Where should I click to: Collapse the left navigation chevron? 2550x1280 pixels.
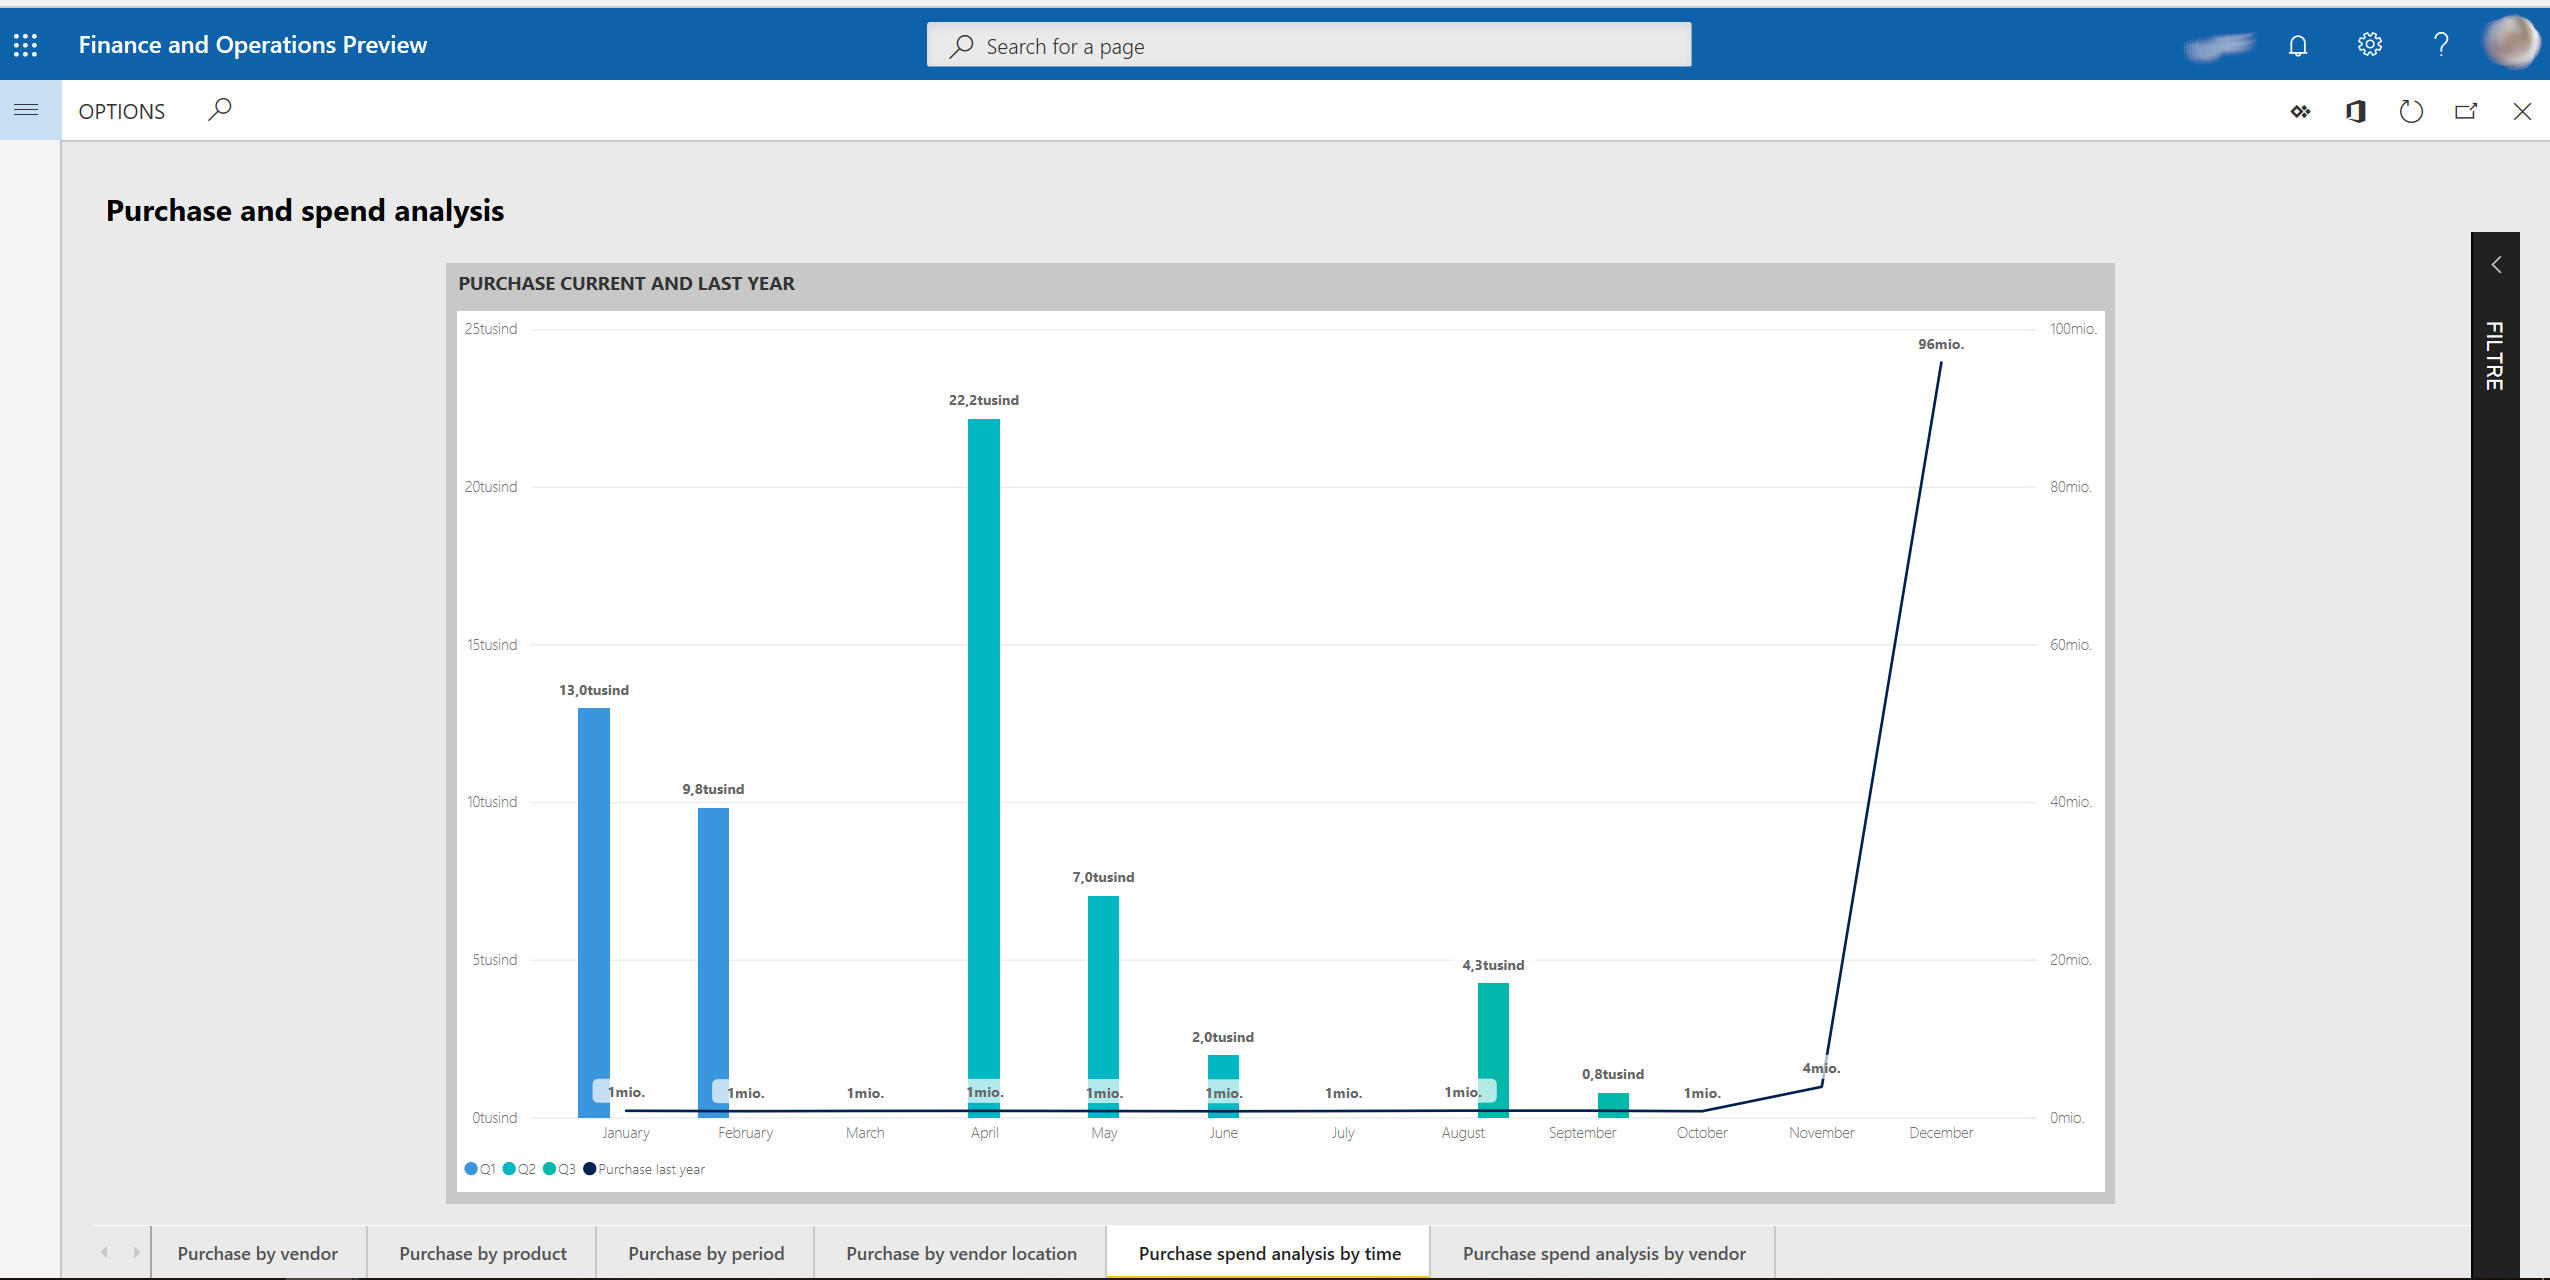click(x=28, y=109)
